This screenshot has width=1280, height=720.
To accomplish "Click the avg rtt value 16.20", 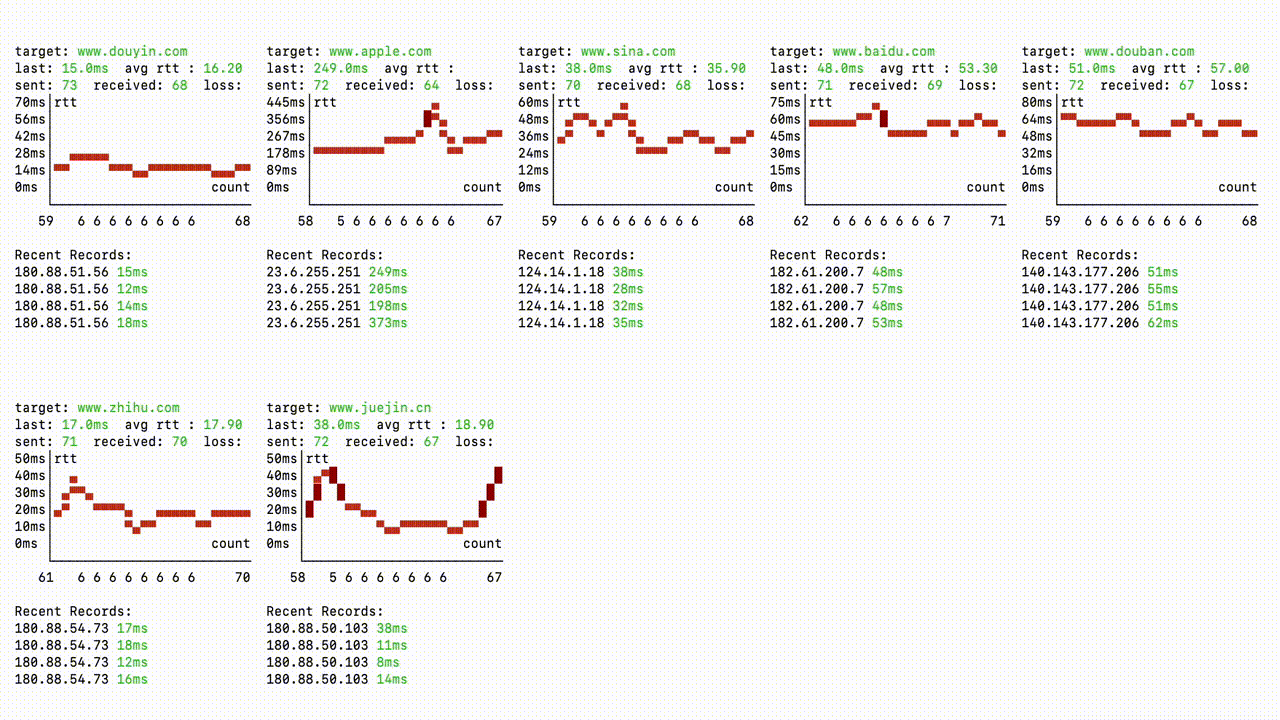I will click(x=222, y=68).
